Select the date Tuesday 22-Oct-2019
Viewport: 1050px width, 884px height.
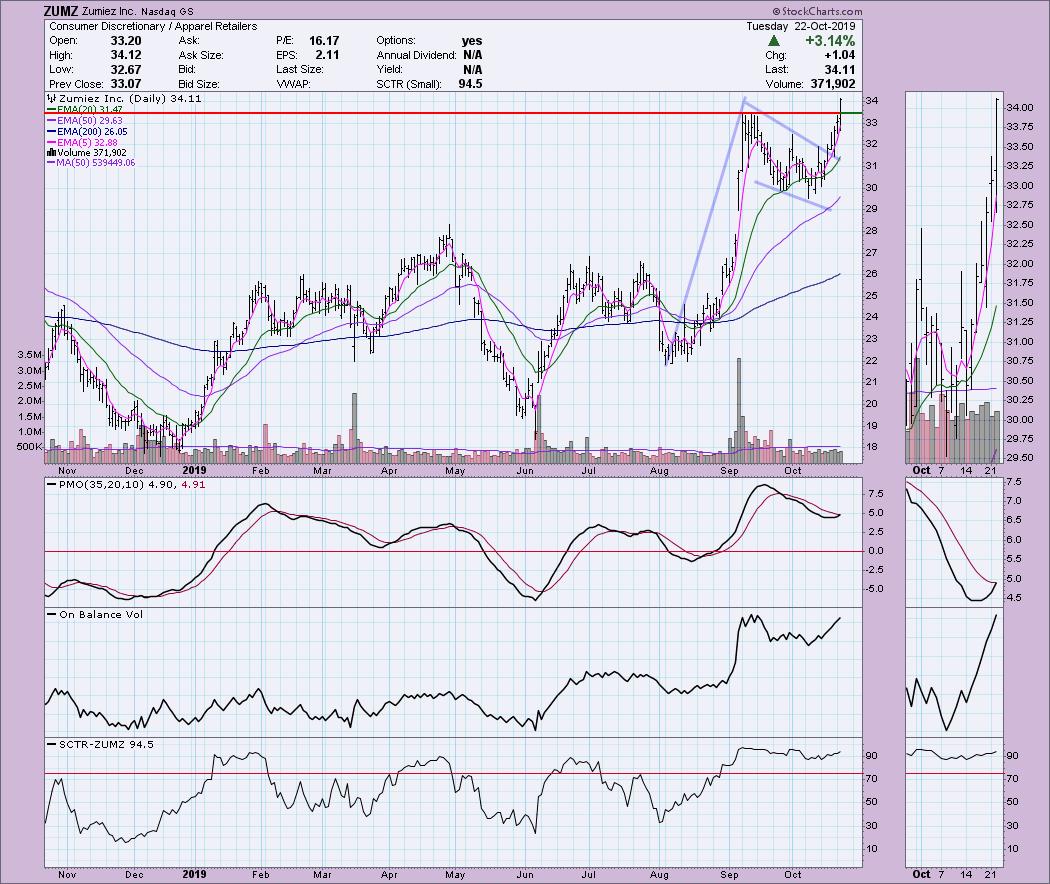point(801,26)
